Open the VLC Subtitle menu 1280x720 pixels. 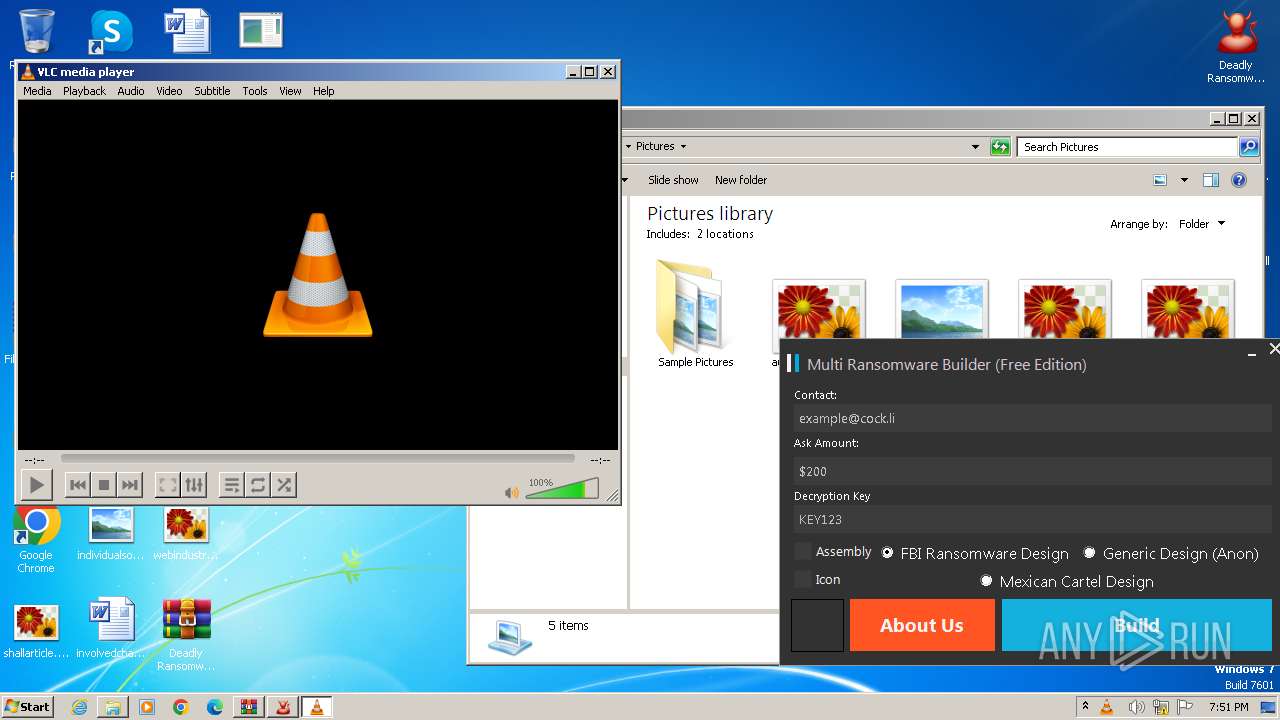pos(212,91)
